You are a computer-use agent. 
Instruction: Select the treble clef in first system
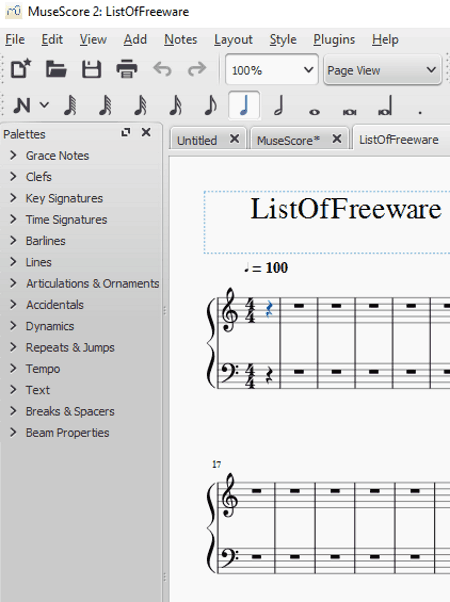[x=230, y=309]
